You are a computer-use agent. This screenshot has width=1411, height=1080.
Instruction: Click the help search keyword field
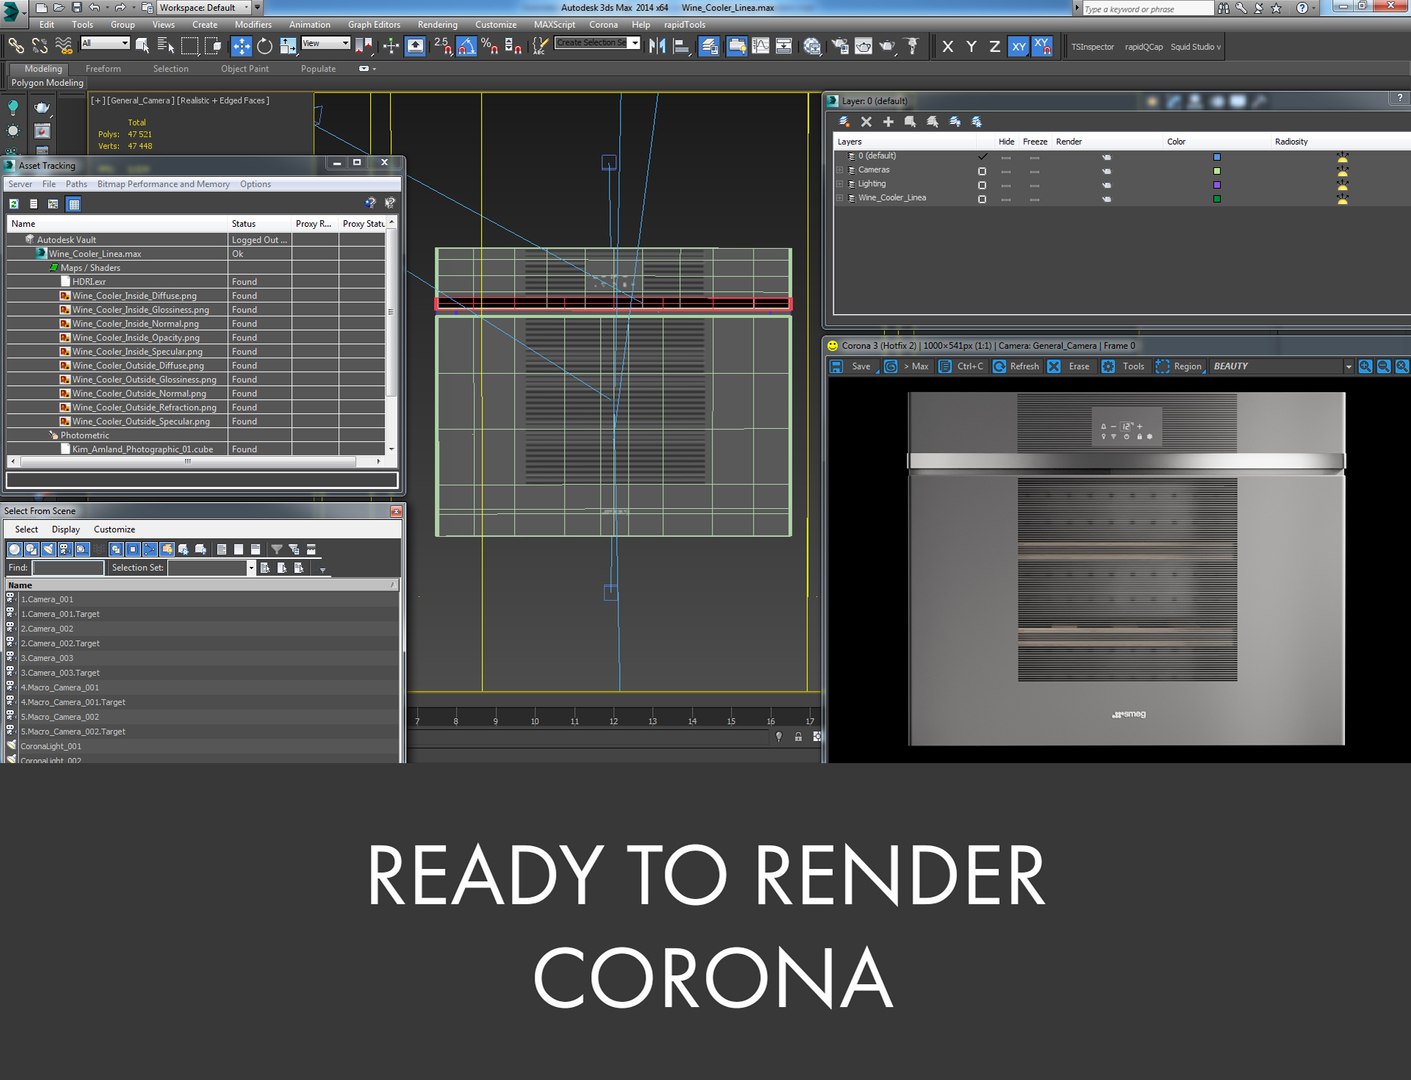click(x=1147, y=8)
